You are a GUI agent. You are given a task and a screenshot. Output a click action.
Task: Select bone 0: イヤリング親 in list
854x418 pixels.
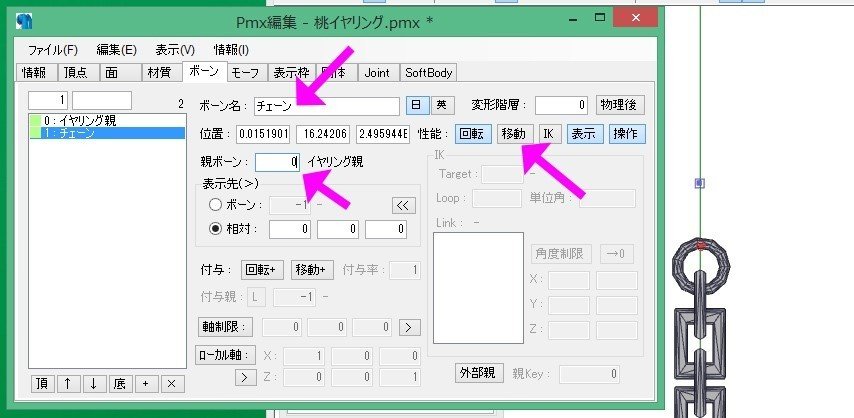(107, 120)
